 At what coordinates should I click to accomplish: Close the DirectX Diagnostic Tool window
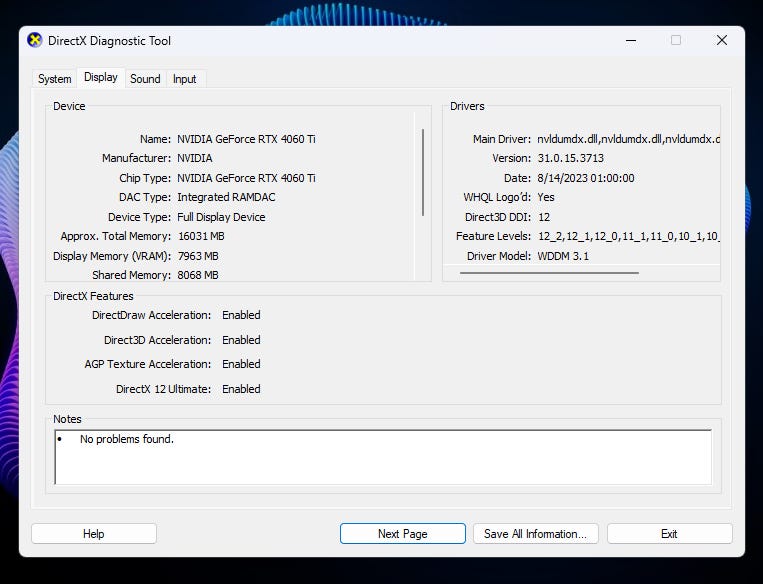click(x=722, y=40)
